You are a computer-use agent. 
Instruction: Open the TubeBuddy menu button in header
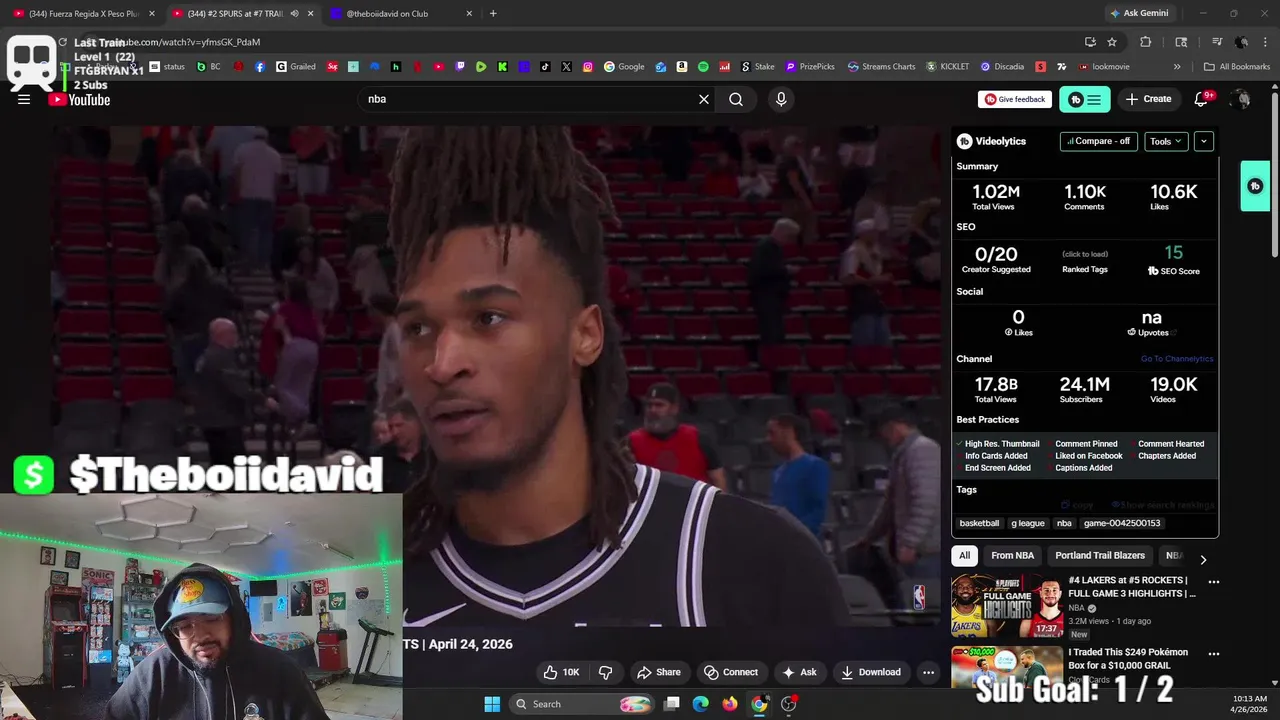pos(1085,99)
